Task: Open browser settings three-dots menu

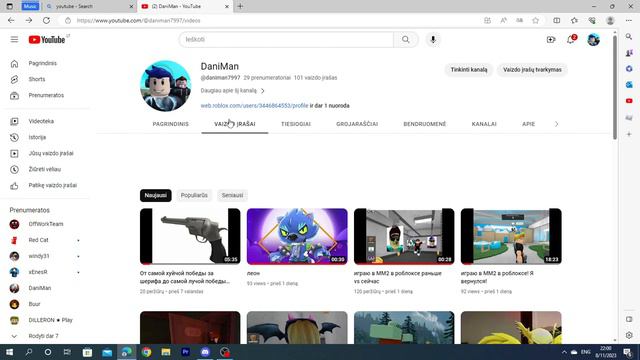Action: tap(629, 20)
